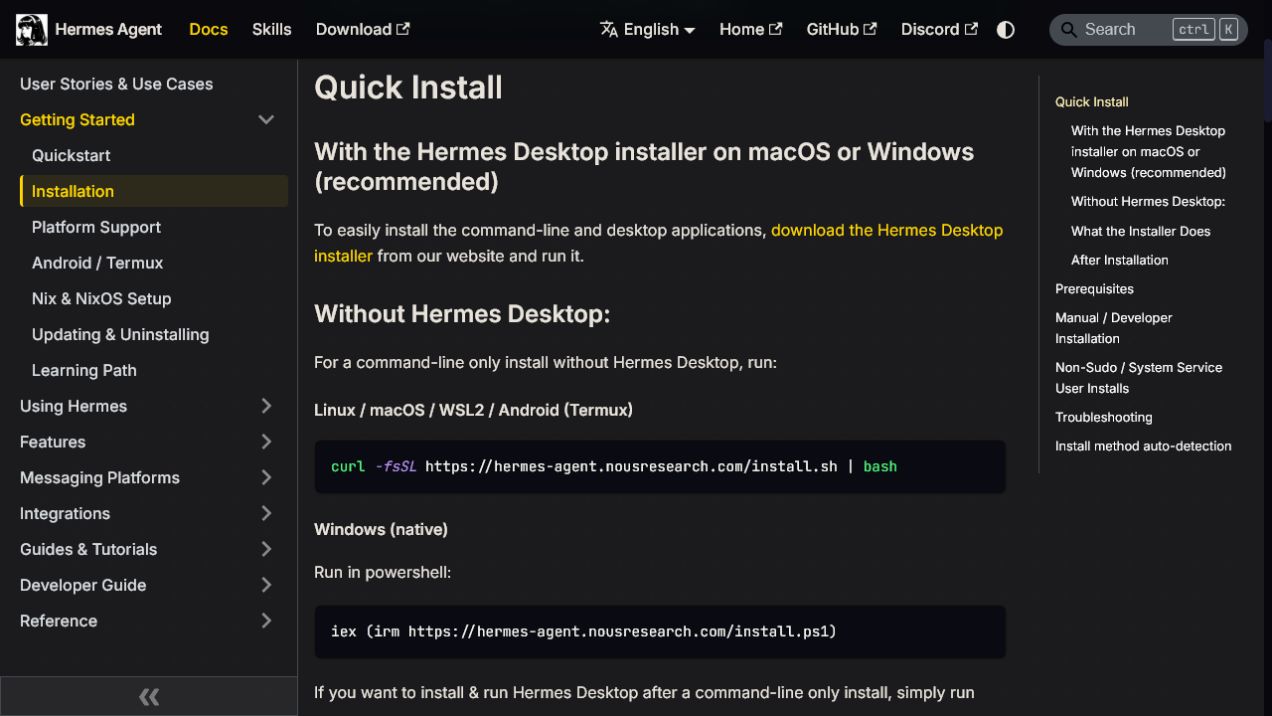Open Developer Guide sidebar category
This screenshot has width=1272, height=716.
point(83,585)
